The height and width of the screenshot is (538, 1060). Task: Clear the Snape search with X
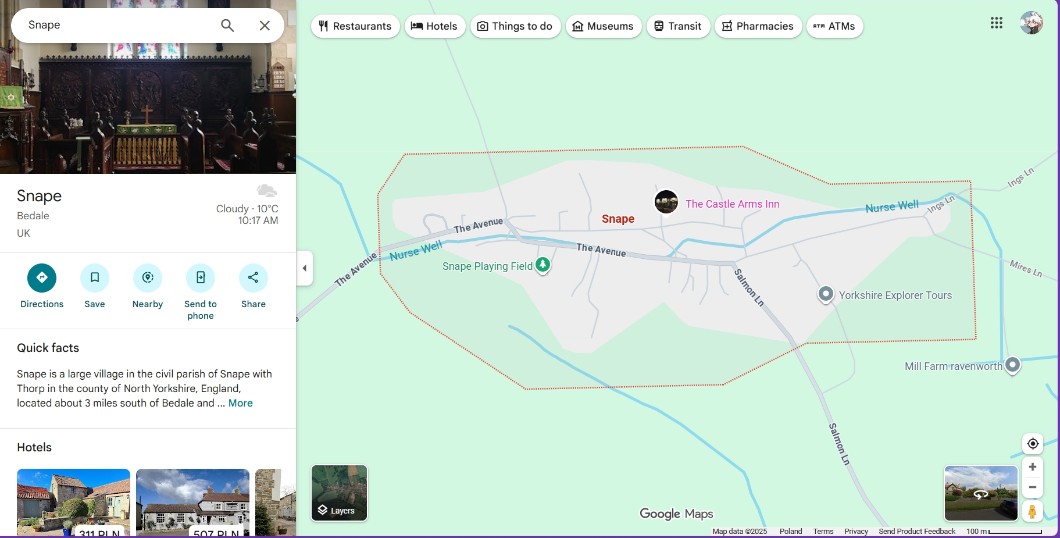(x=265, y=26)
